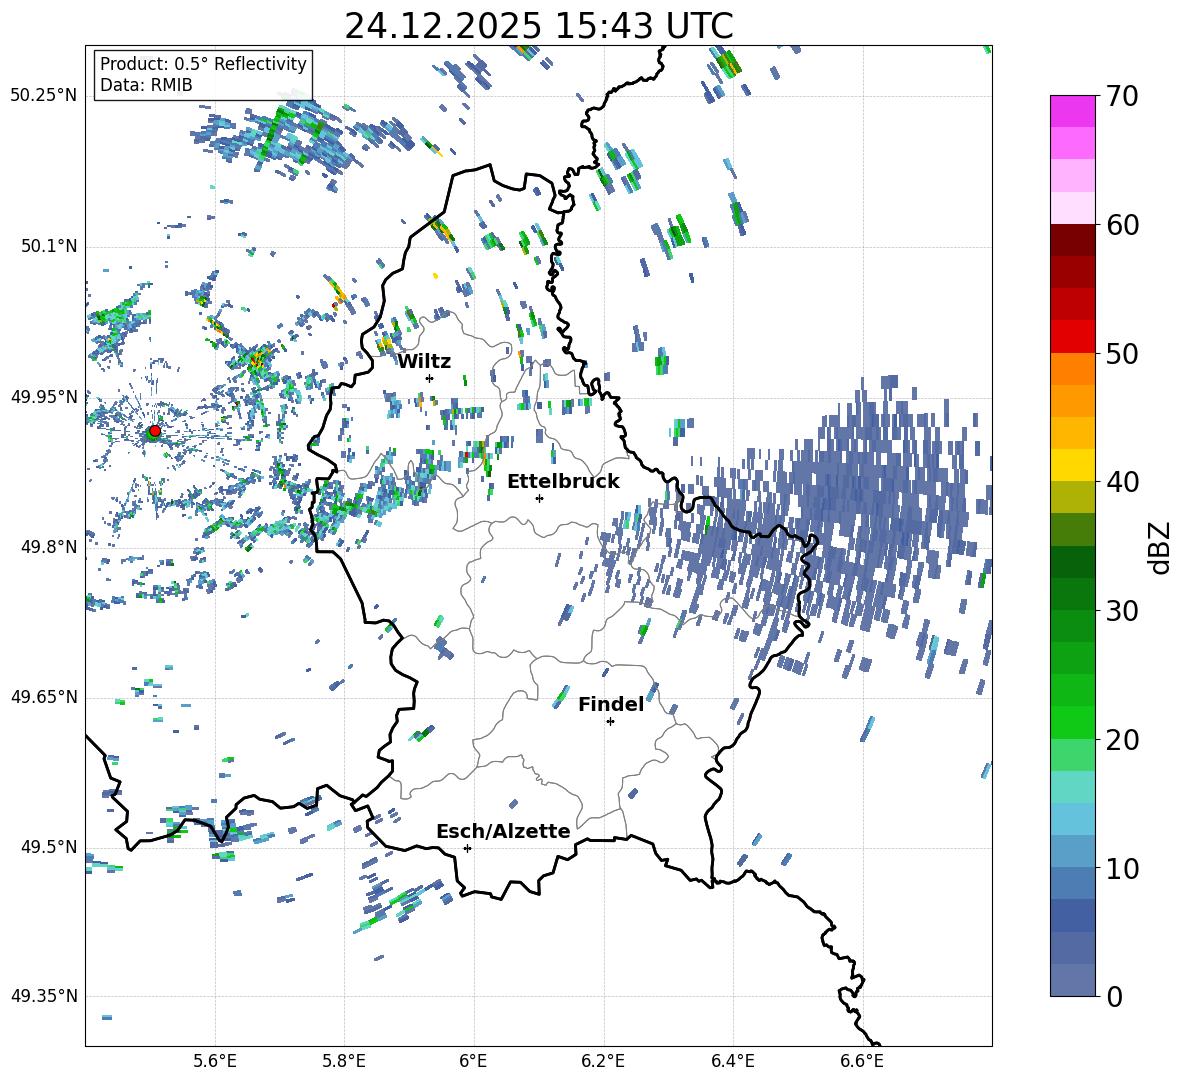Image resolution: width=1184 pixels, height=1081 pixels.
Task: Click the longitude label 6.6°E
Action: (862, 1061)
